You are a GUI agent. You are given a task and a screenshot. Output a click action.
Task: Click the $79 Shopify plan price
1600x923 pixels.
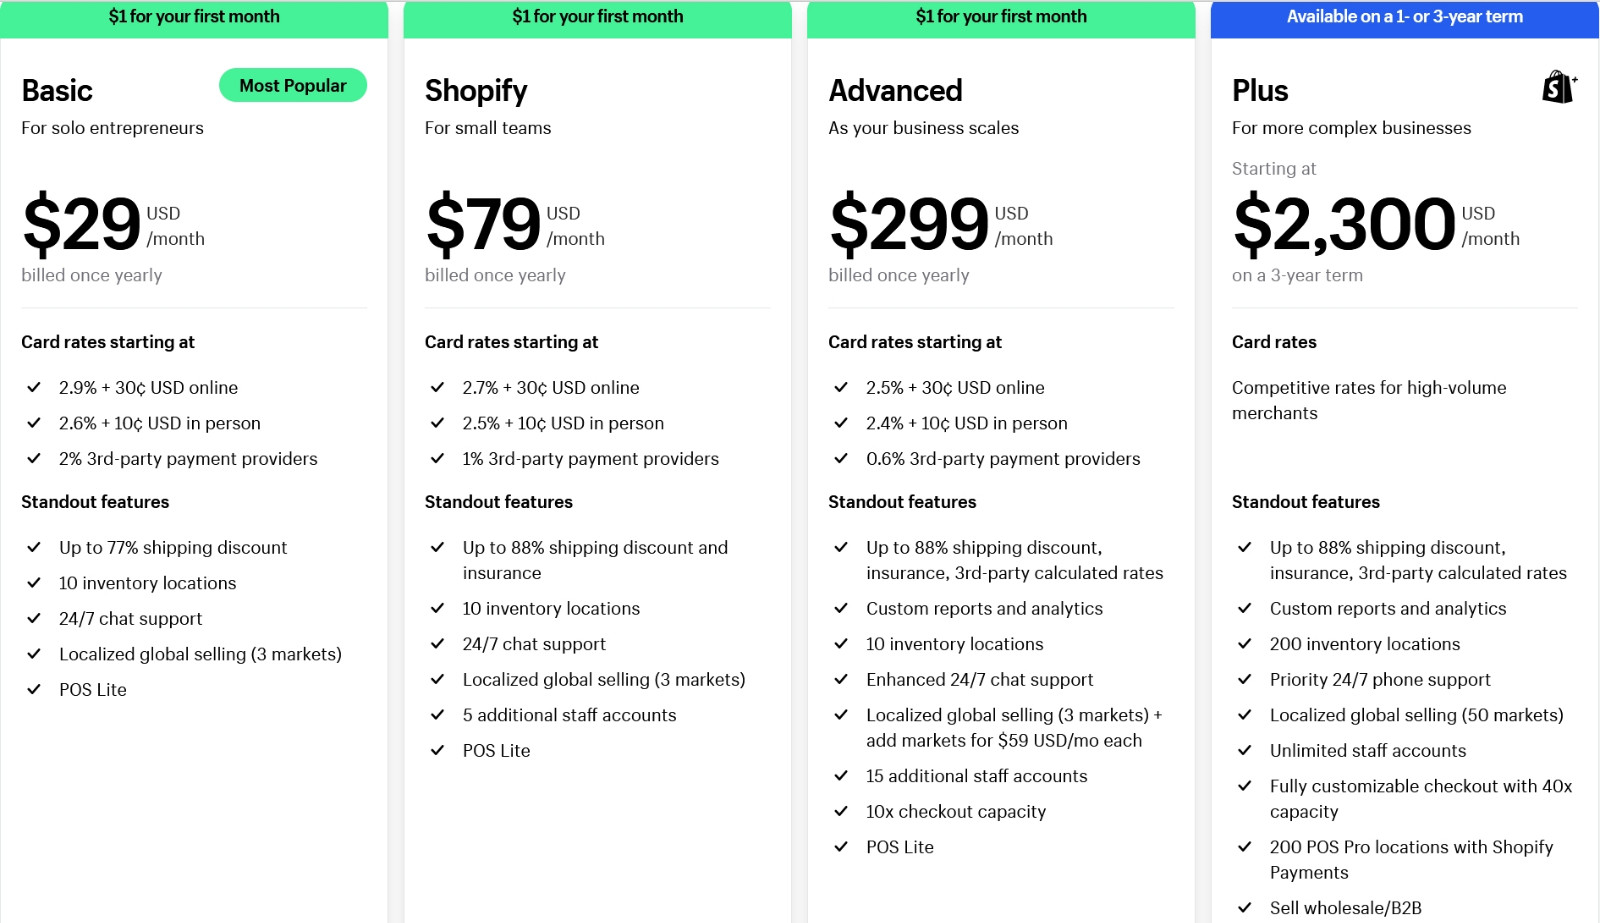point(483,224)
